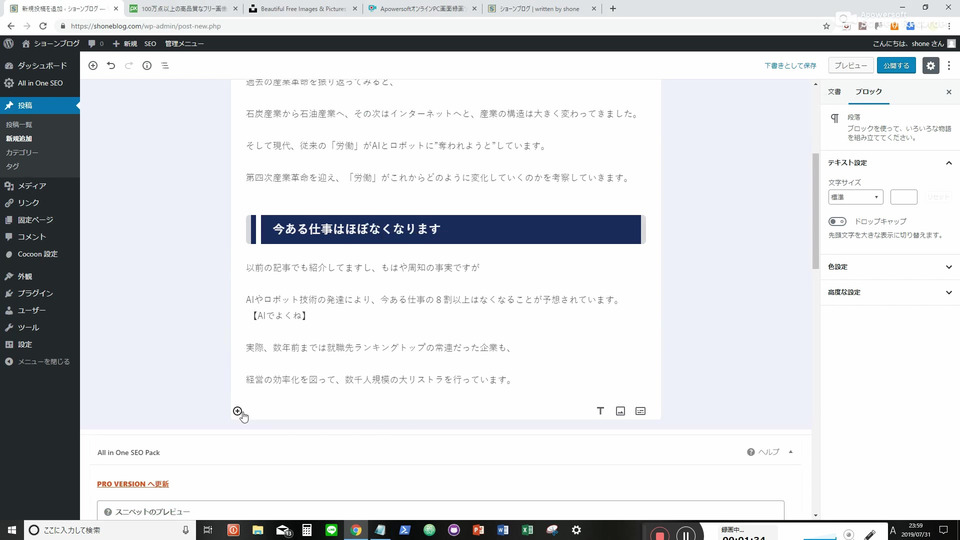Close the block settings sidebar
960x540 pixels.
click(949, 92)
